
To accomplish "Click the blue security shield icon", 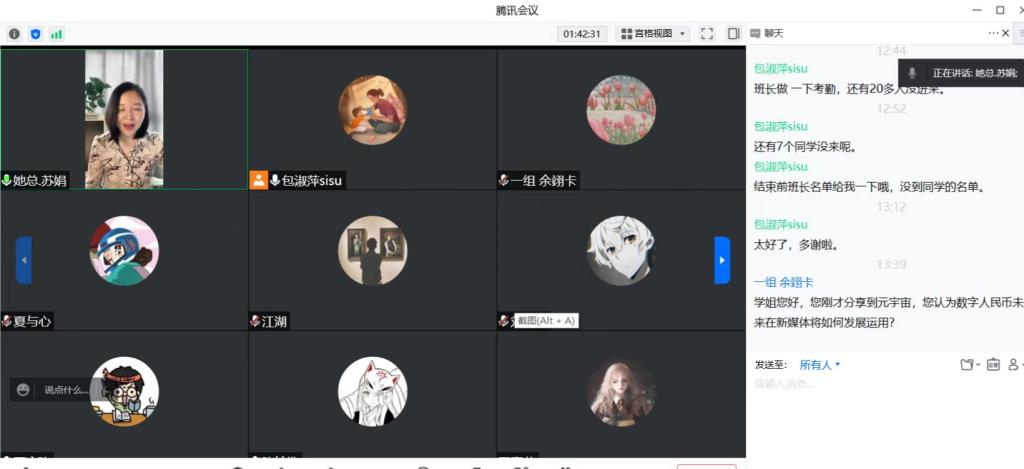I will coord(35,34).
